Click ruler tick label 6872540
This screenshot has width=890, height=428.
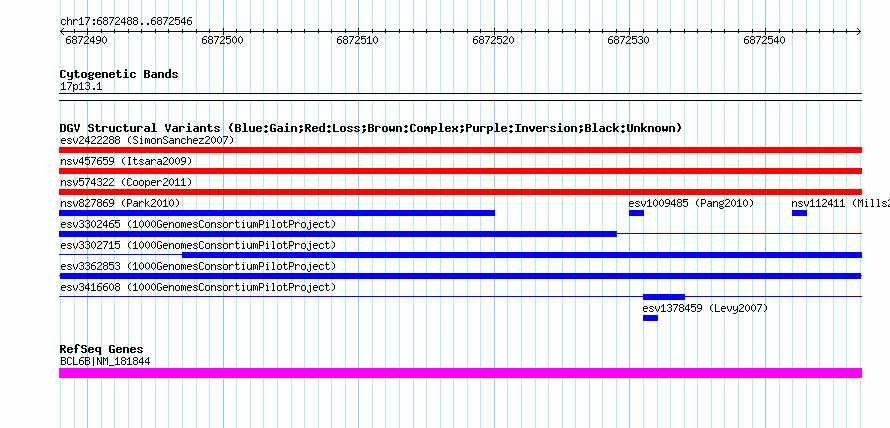(x=763, y=40)
